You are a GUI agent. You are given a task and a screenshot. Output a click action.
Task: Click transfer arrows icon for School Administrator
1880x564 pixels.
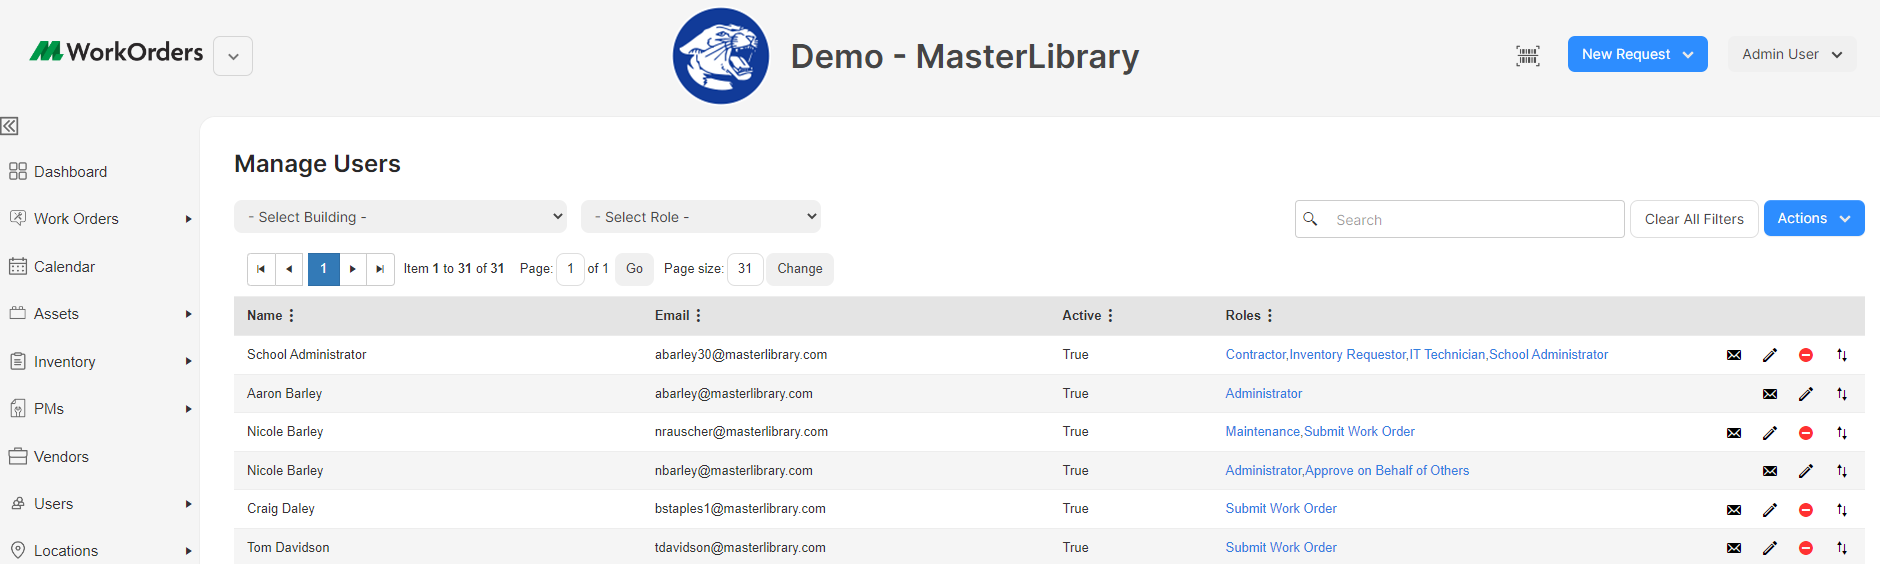click(1842, 355)
